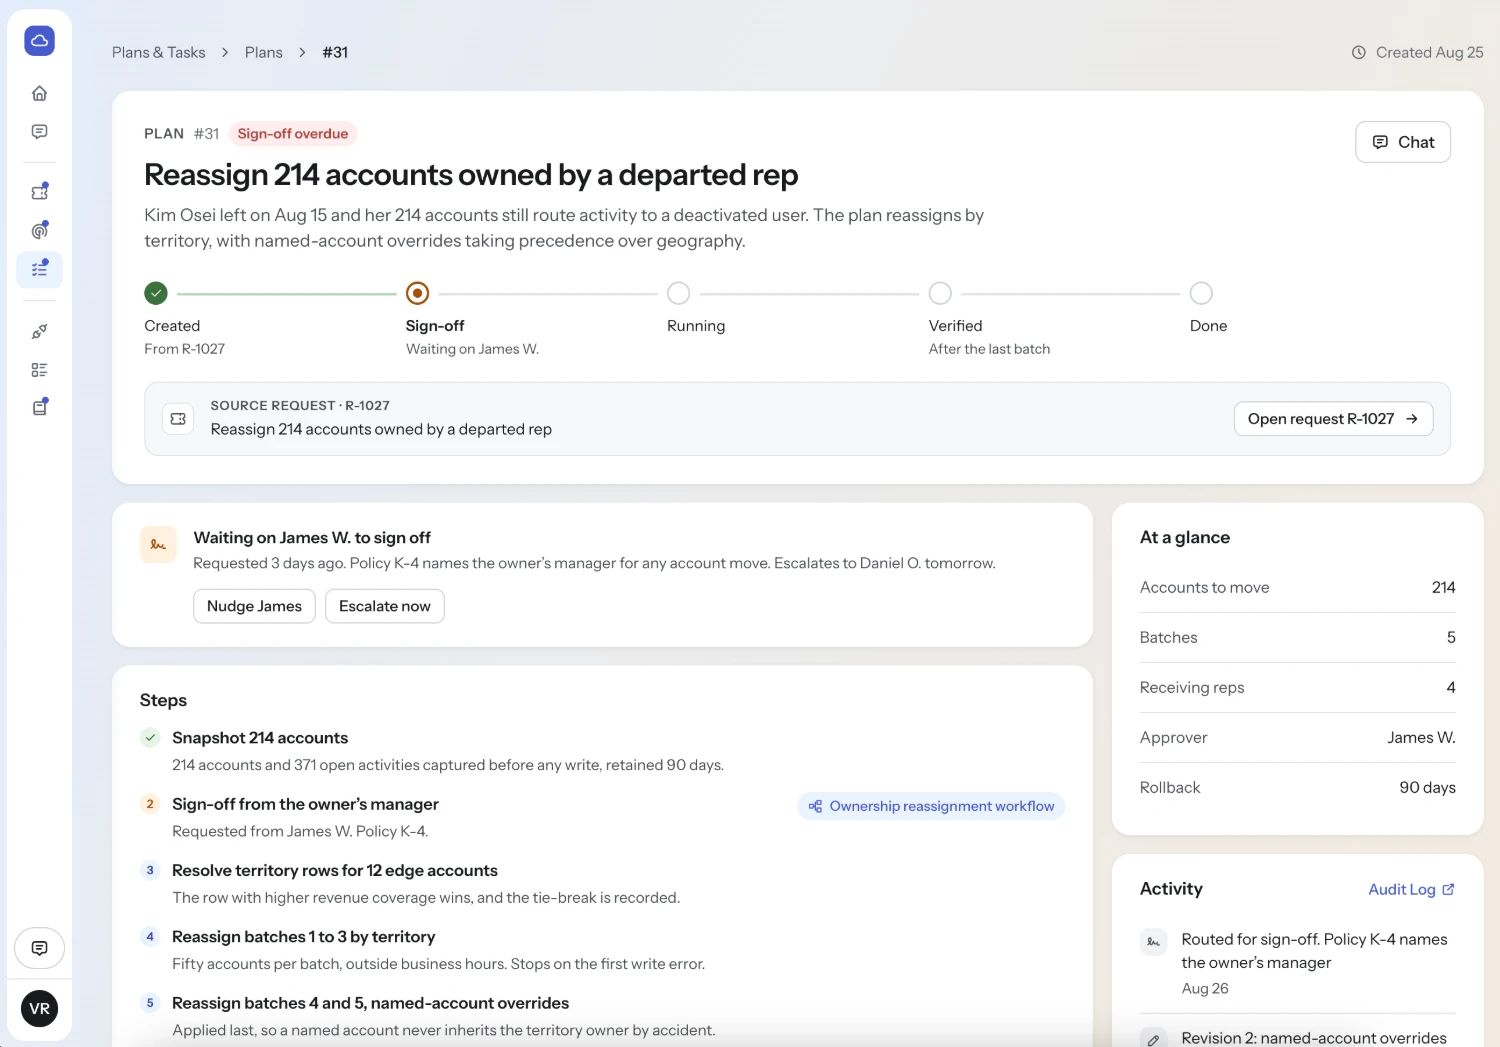Click the Approver value "James W."
Viewport: 1500px width, 1047px height.
pos(1421,738)
